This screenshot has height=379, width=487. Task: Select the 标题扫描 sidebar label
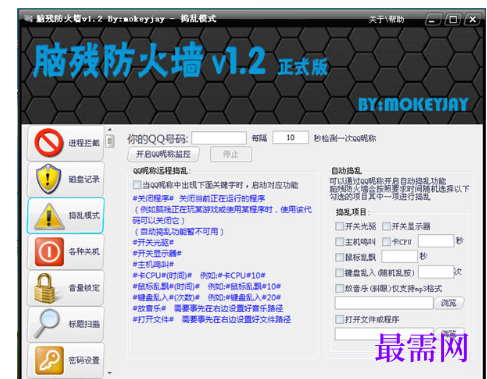(84, 324)
